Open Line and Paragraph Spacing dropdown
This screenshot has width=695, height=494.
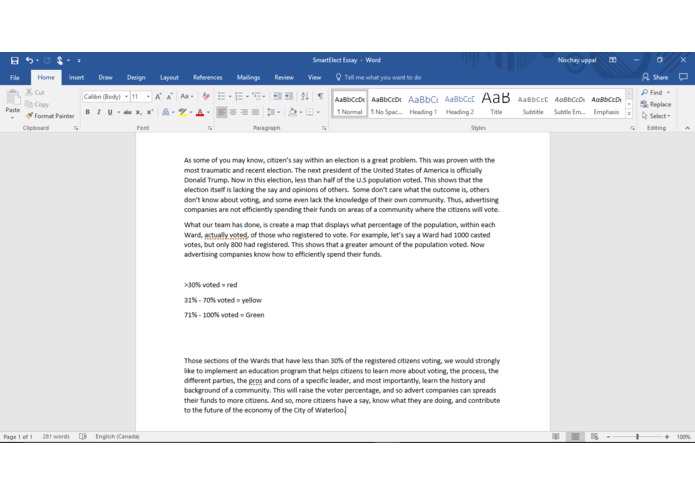[273, 113]
